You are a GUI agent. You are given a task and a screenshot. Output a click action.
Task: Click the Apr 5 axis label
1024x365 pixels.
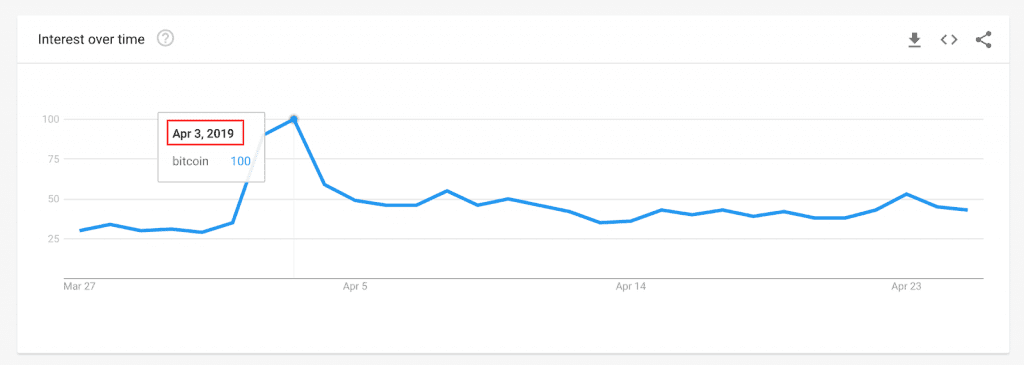coord(355,286)
